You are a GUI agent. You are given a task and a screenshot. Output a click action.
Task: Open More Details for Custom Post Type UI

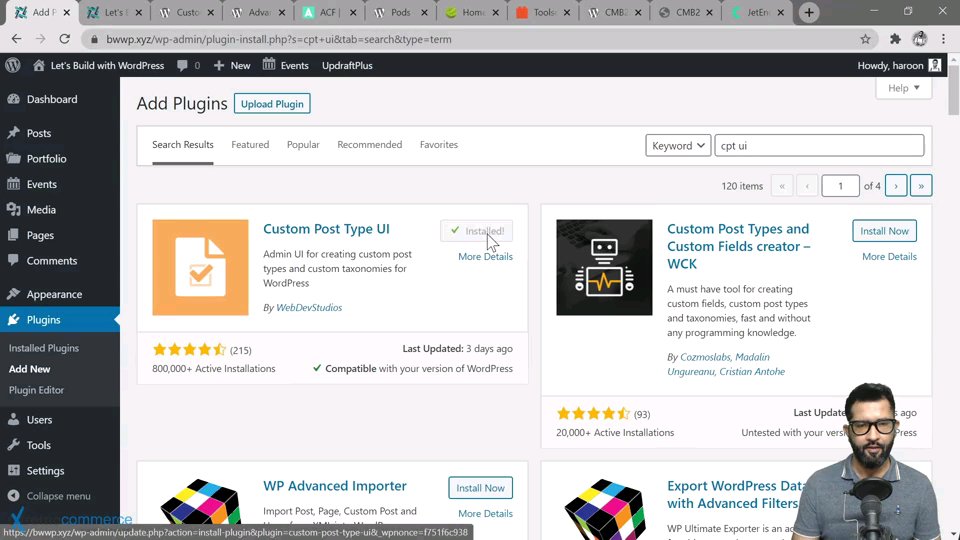(x=485, y=257)
